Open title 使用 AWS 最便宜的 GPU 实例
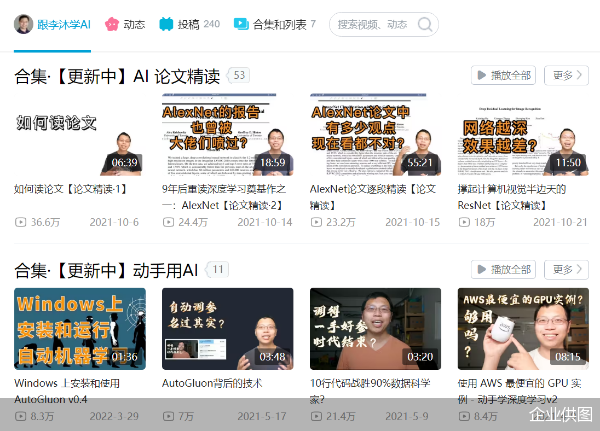This screenshot has height=431, width=600. tap(520, 391)
